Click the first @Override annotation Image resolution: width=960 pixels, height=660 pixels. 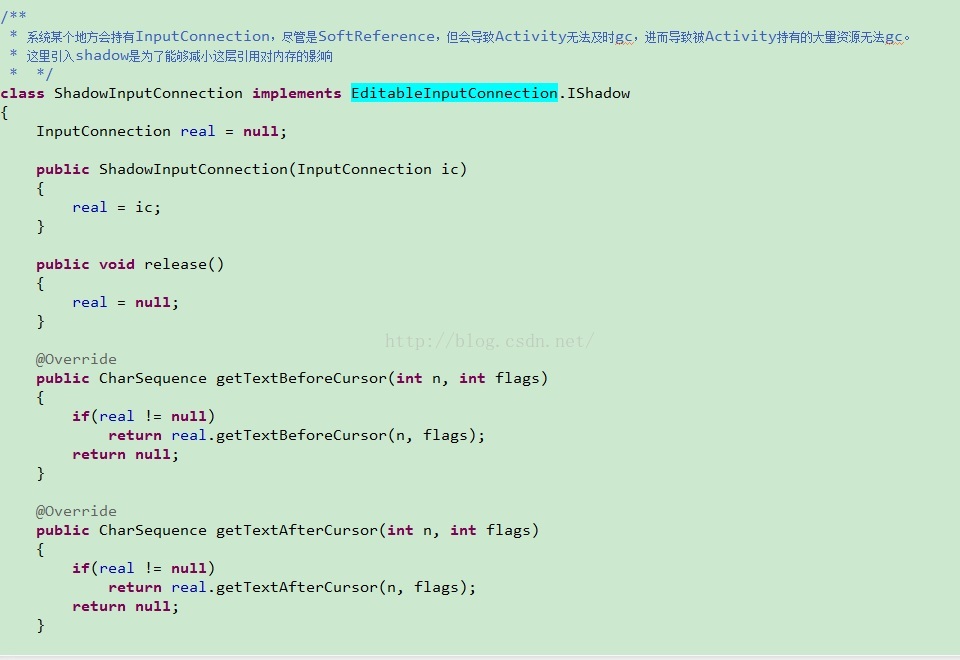click(76, 359)
